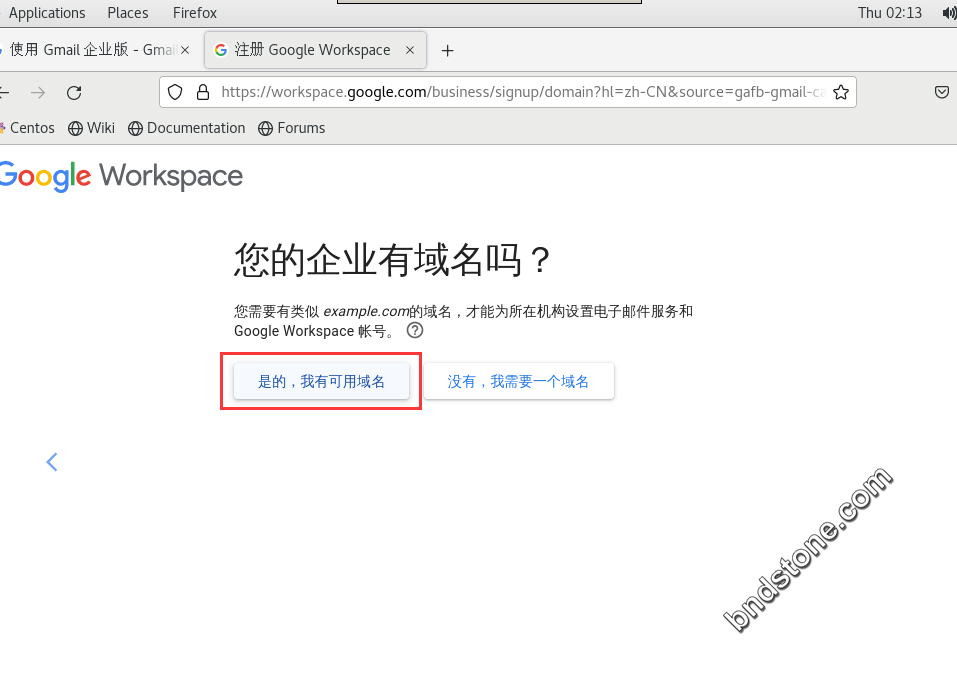The height and width of the screenshot is (689, 957).
Task: Open the Applications menu
Action: point(47,13)
